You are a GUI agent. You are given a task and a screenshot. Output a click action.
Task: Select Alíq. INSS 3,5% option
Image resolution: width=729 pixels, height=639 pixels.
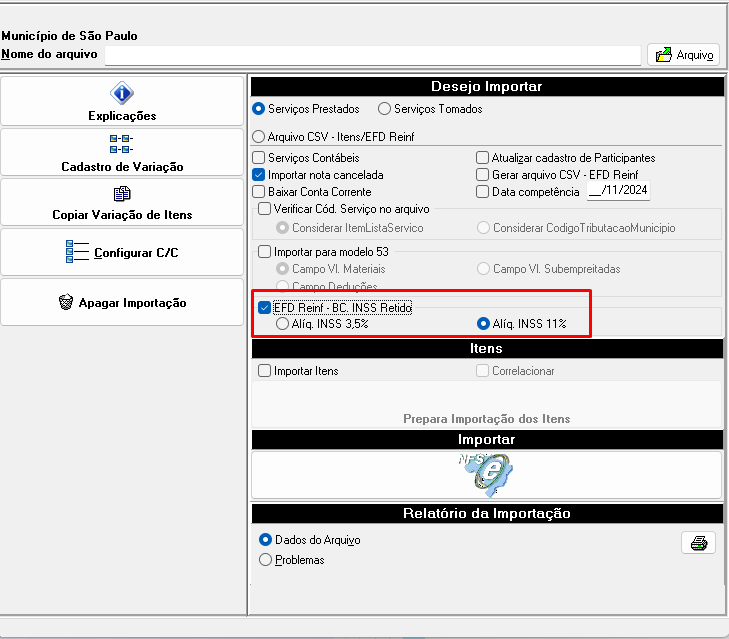click(x=322, y=324)
